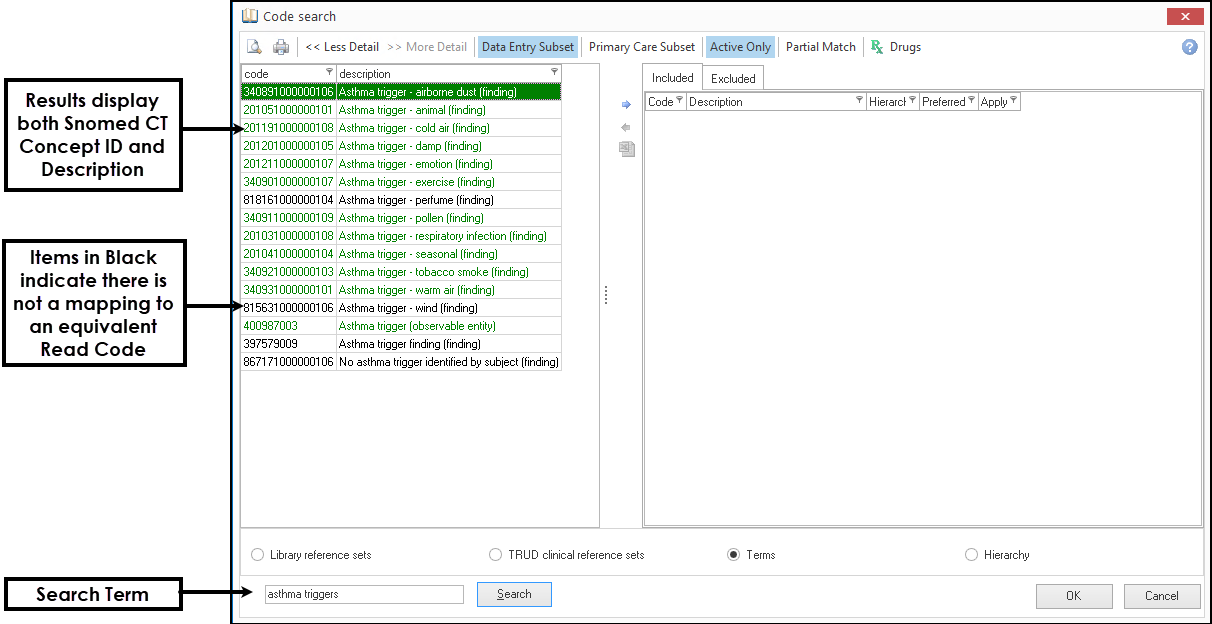Open the Preferred column filter dropdown
This screenshot has height=624, width=1212.
[x=972, y=101]
